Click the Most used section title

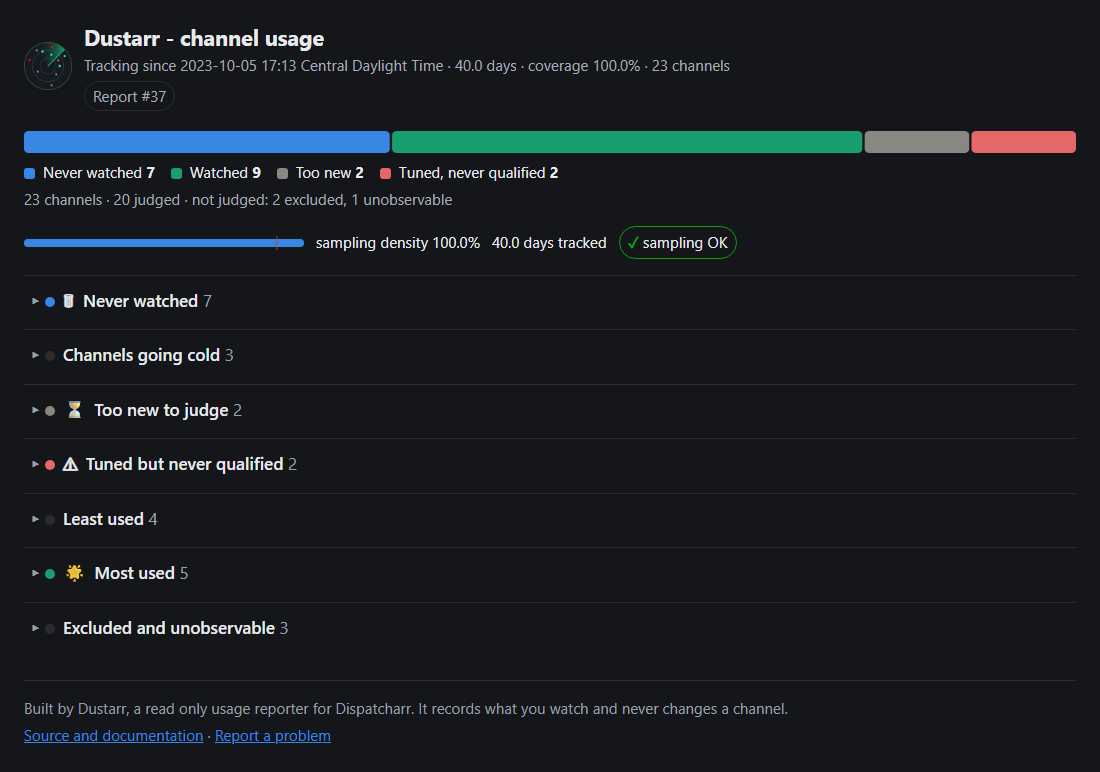click(x=135, y=573)
